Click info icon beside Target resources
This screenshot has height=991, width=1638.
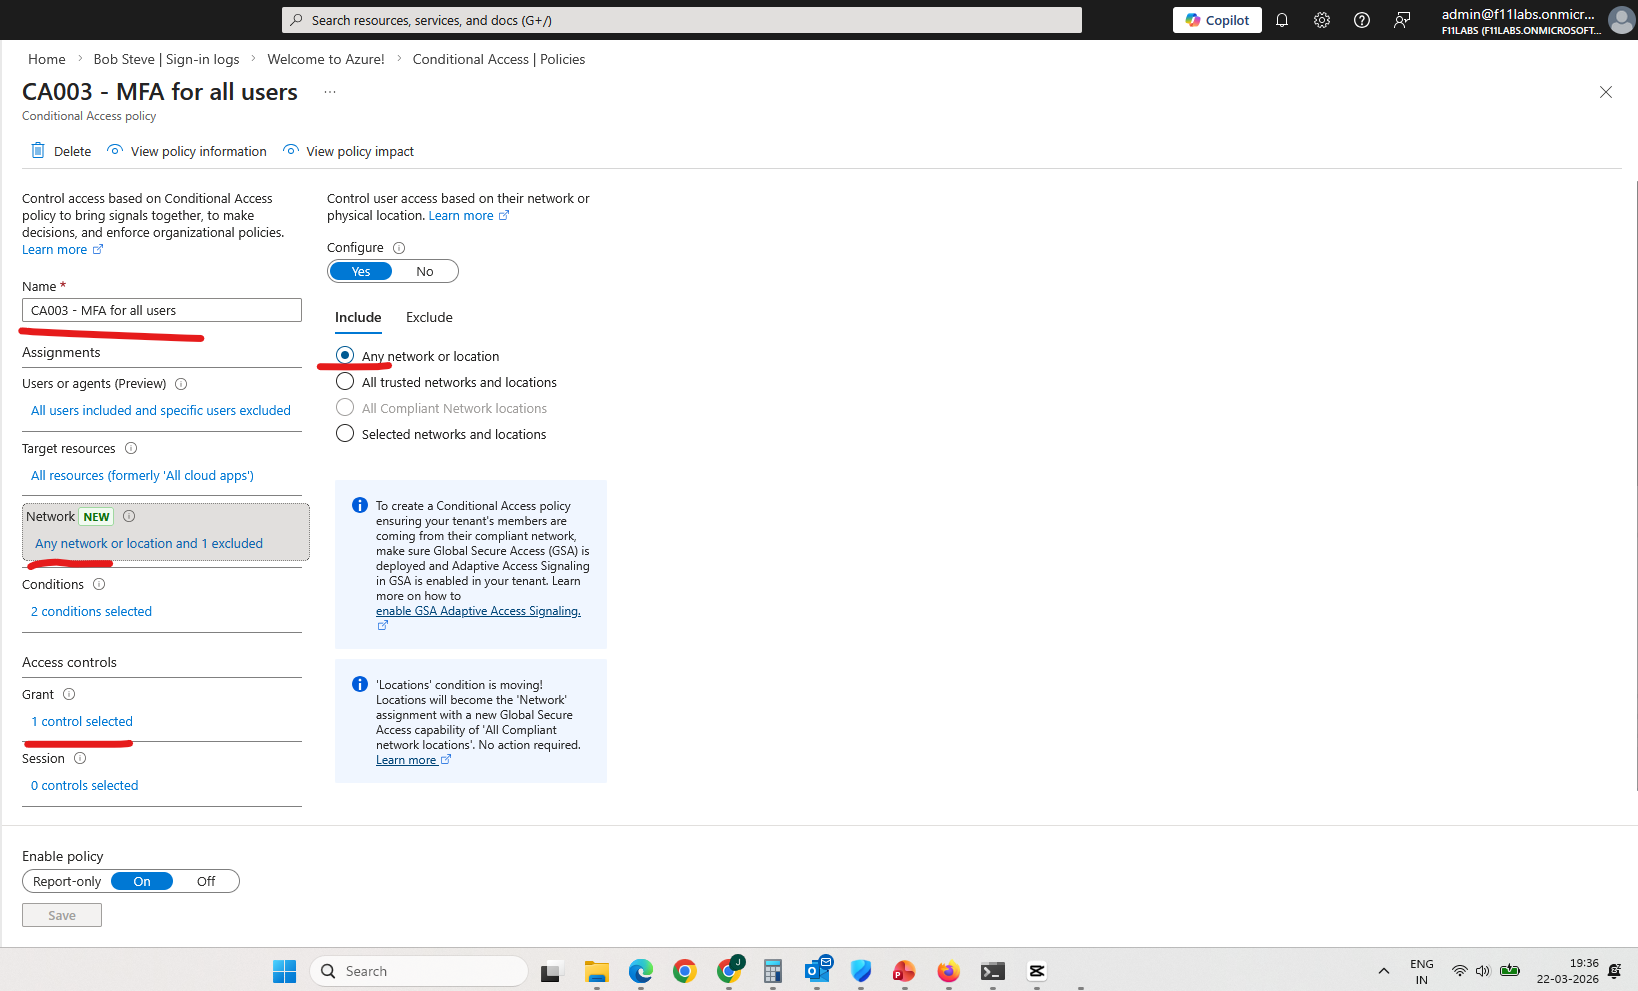[131, 449]
